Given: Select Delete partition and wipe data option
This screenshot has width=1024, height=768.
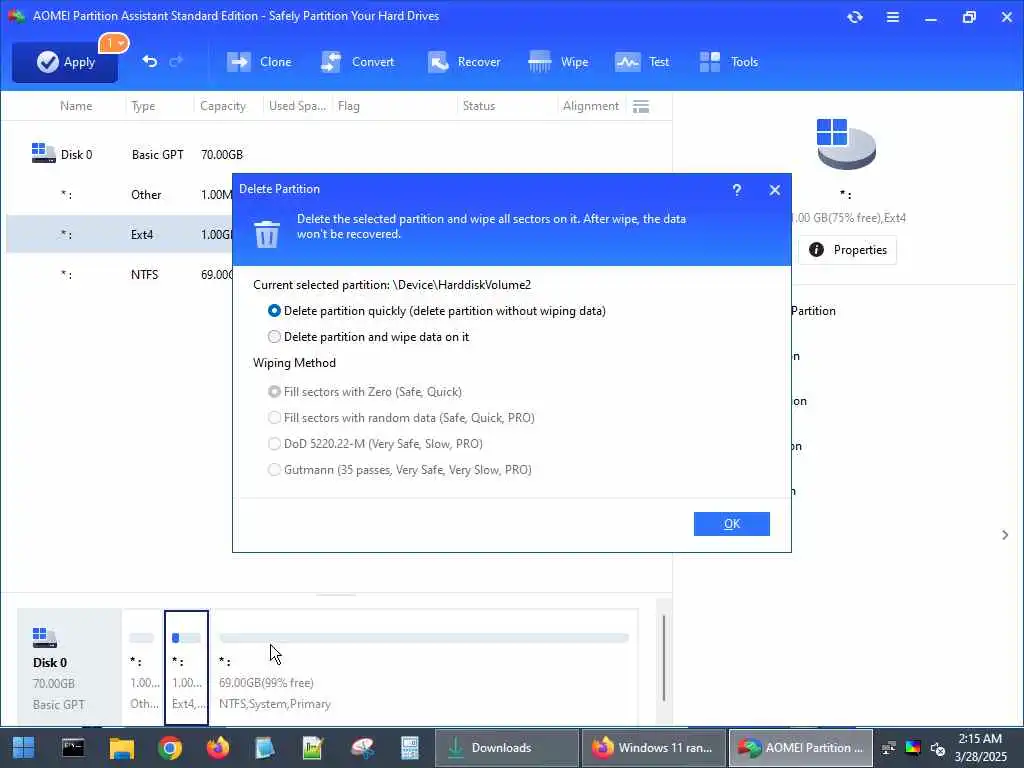Looking at the screenshot, I should pos(368,337).
